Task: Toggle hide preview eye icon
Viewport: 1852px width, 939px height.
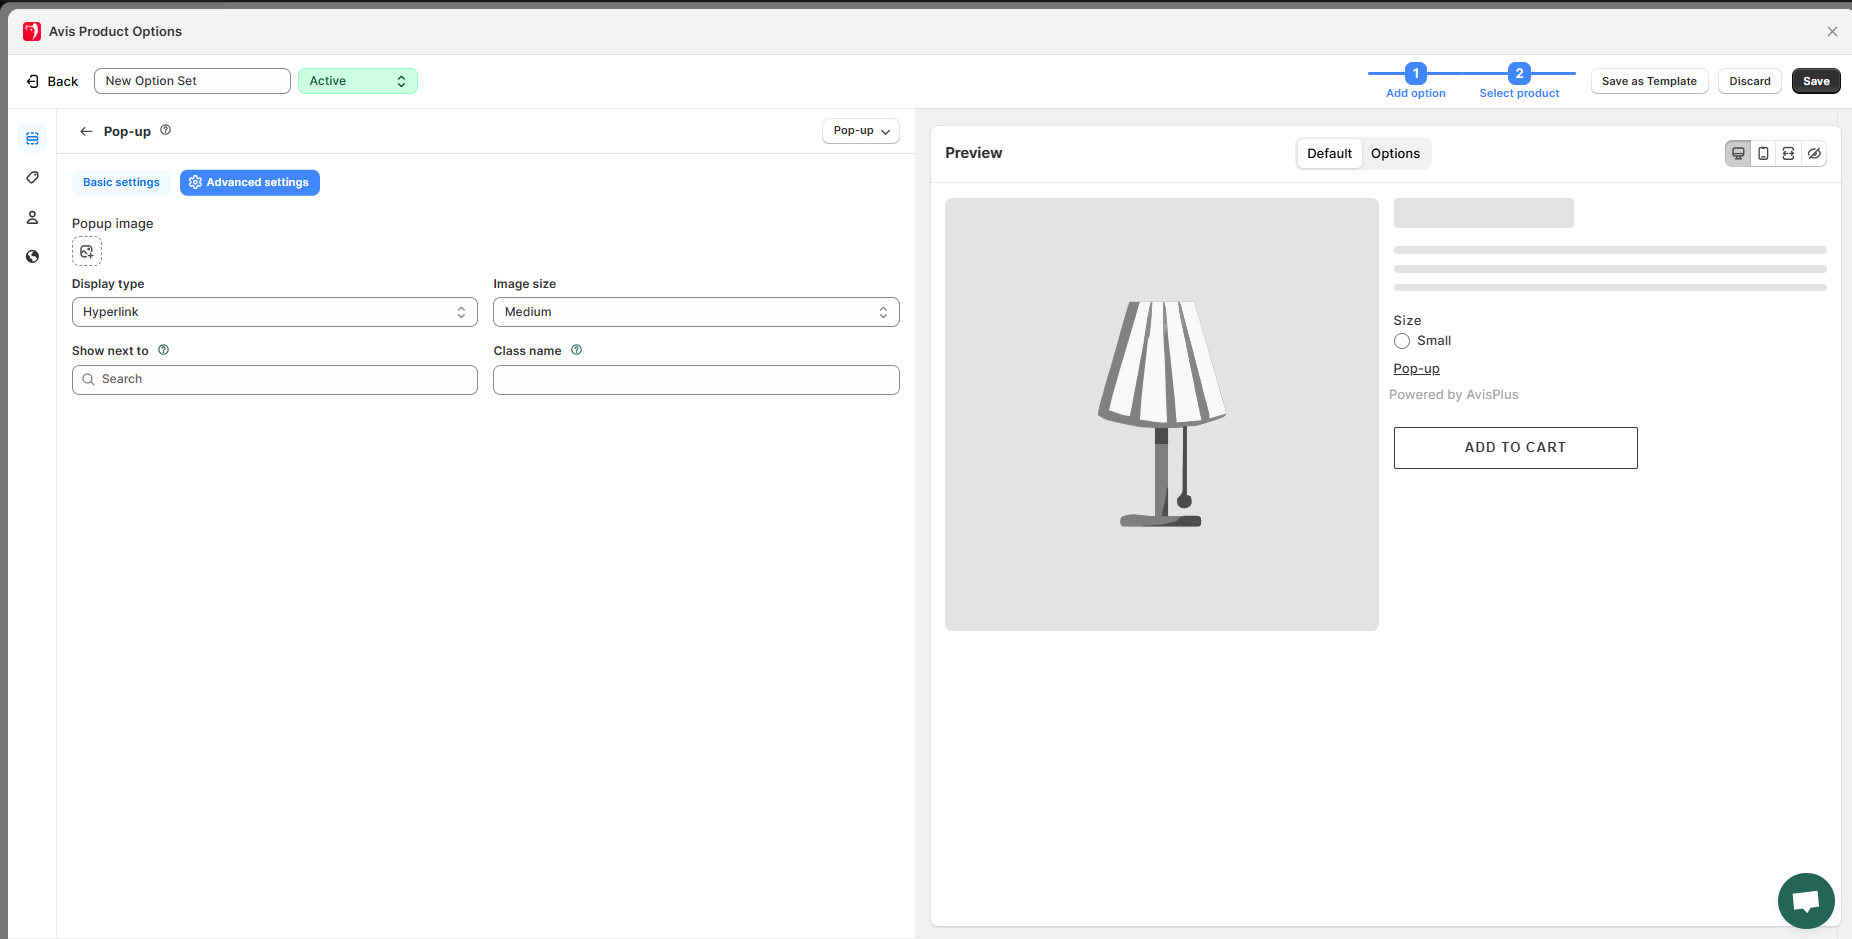Action: pos(1814,153)
